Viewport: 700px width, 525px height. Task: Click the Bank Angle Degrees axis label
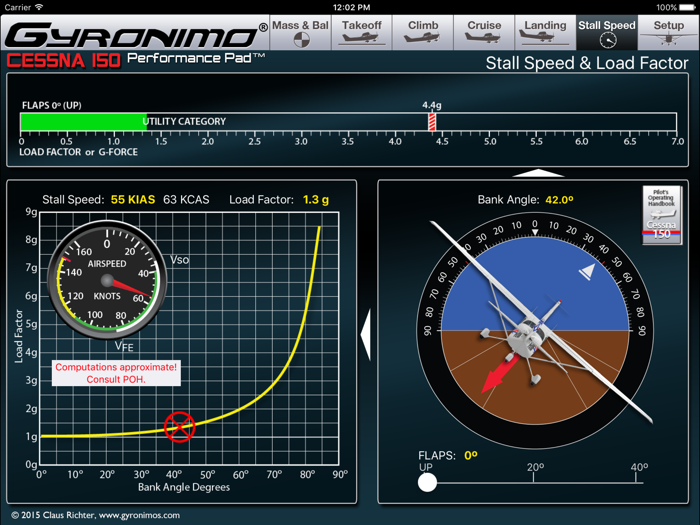click(x=184, y=487)
